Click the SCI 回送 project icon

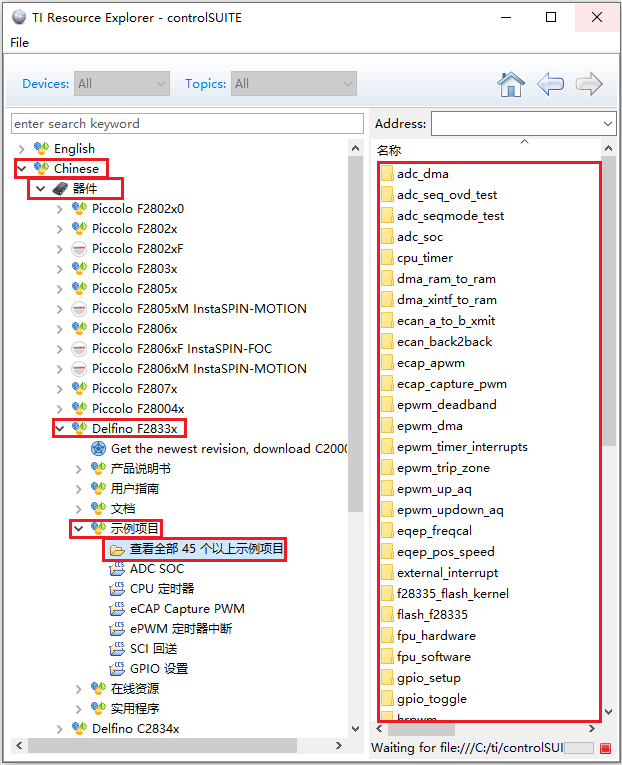point(117,649)
